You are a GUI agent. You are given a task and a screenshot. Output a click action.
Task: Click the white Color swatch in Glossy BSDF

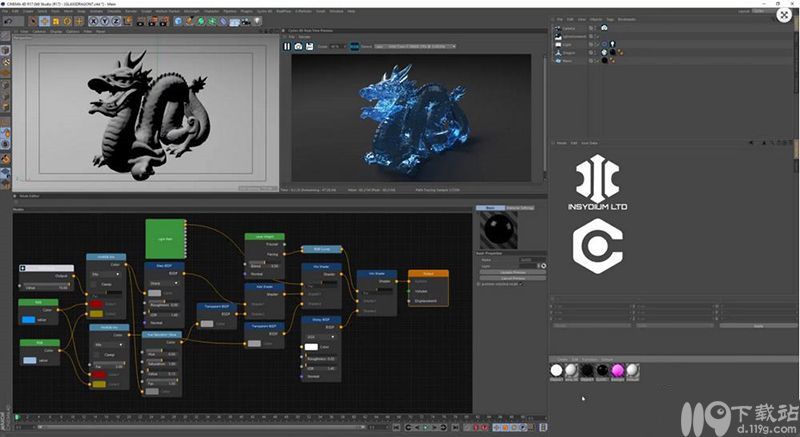pyautogui.click(x=311, y=347)
